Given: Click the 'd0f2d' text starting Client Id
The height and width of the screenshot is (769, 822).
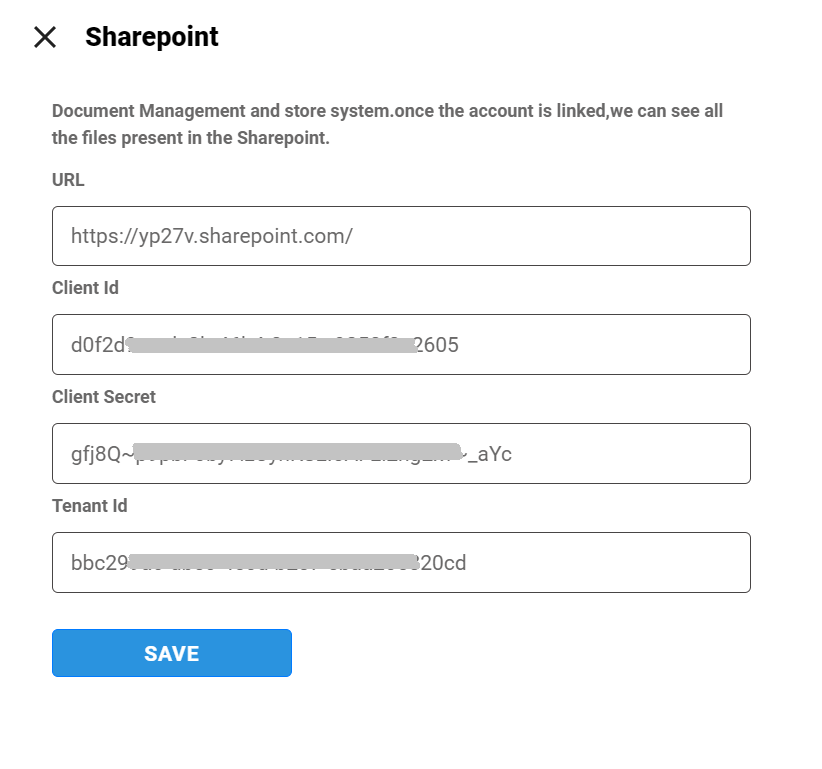Looking at the screenshot, I should [96, 346].
